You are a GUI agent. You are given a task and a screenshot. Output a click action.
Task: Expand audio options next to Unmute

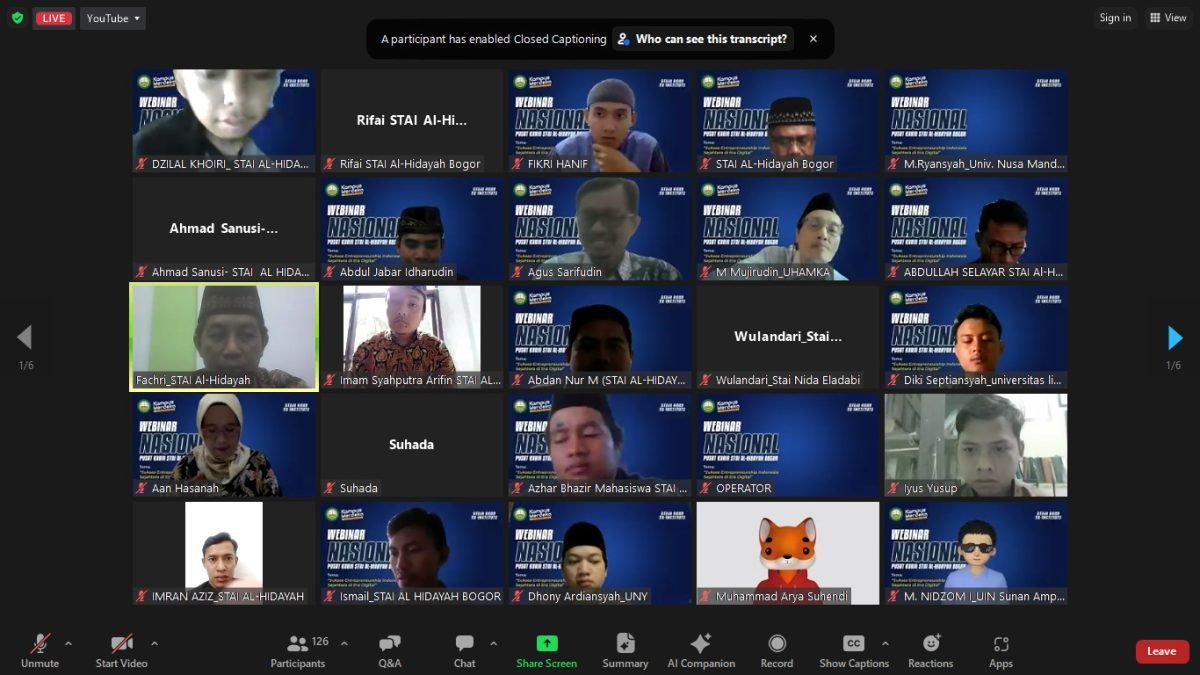pos(69,643)
